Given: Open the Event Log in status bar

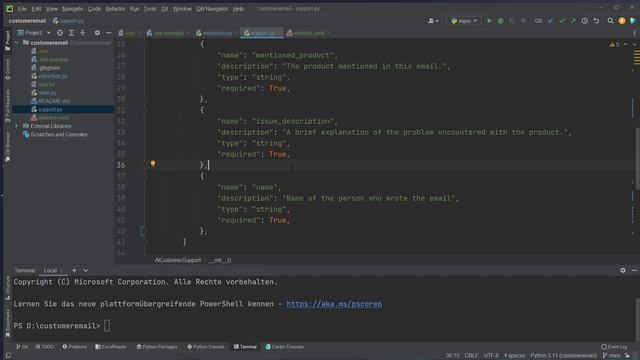Looking at the screenshot, I should 614,347.
